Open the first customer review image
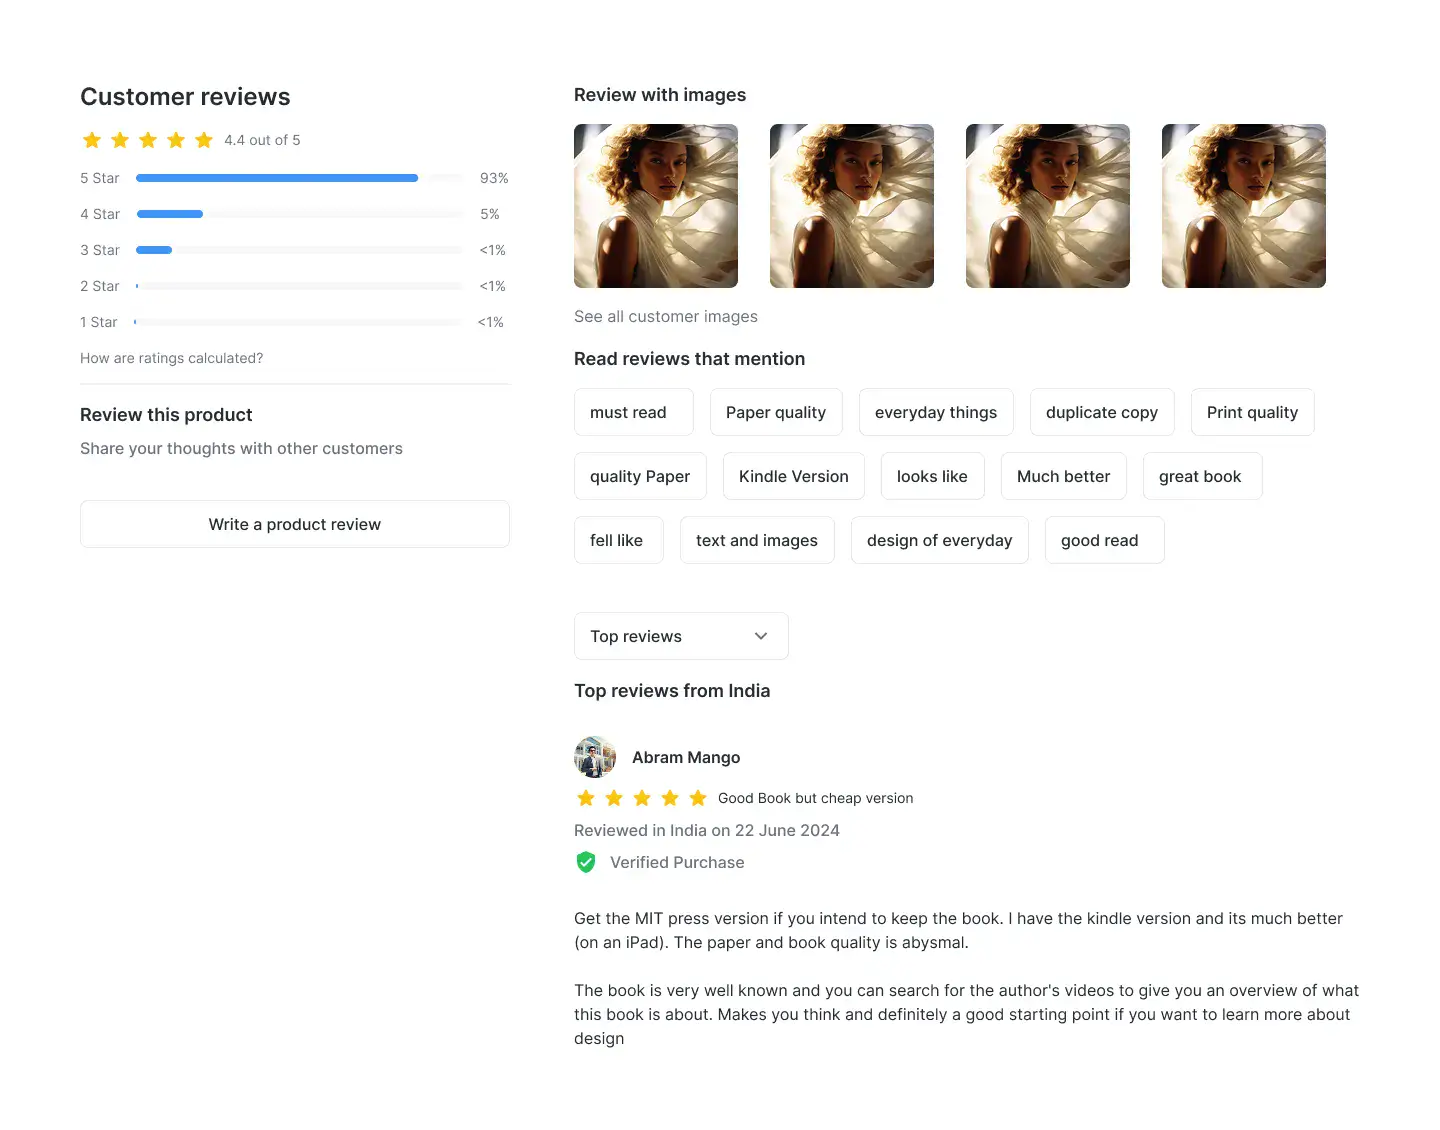 656,206
